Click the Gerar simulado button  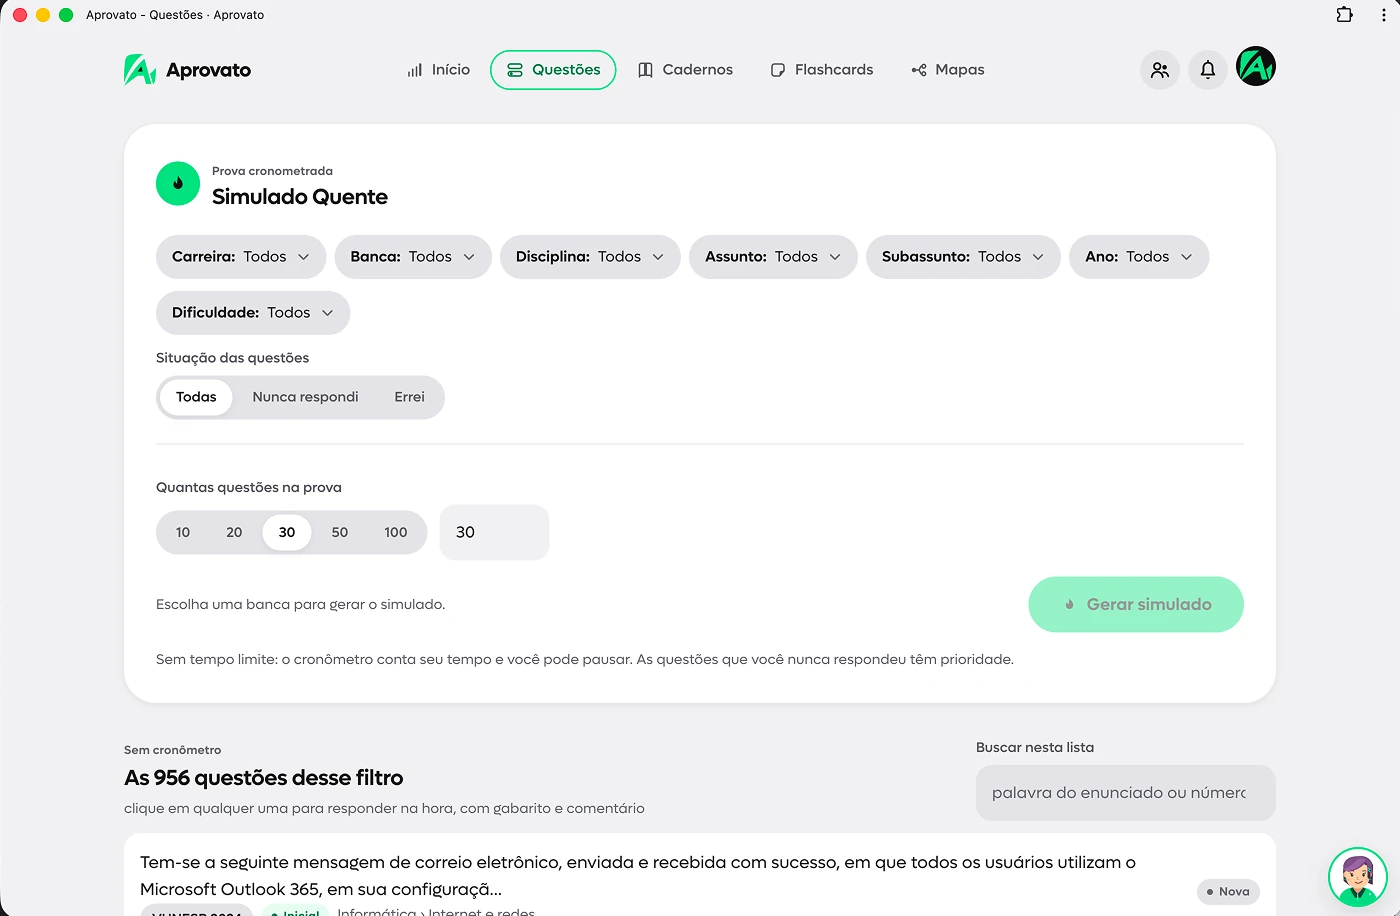pyautogui.click(x=1136, y=604)
